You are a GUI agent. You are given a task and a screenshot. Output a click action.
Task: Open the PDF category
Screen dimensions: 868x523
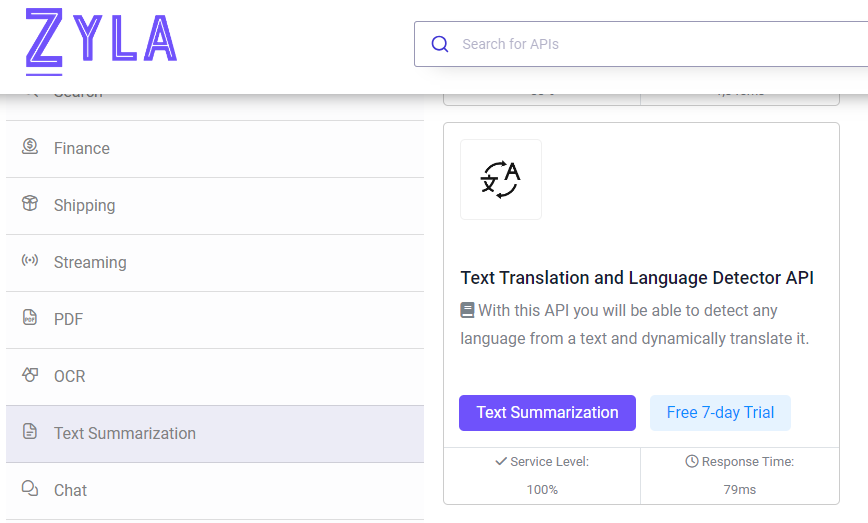[215, 320]
